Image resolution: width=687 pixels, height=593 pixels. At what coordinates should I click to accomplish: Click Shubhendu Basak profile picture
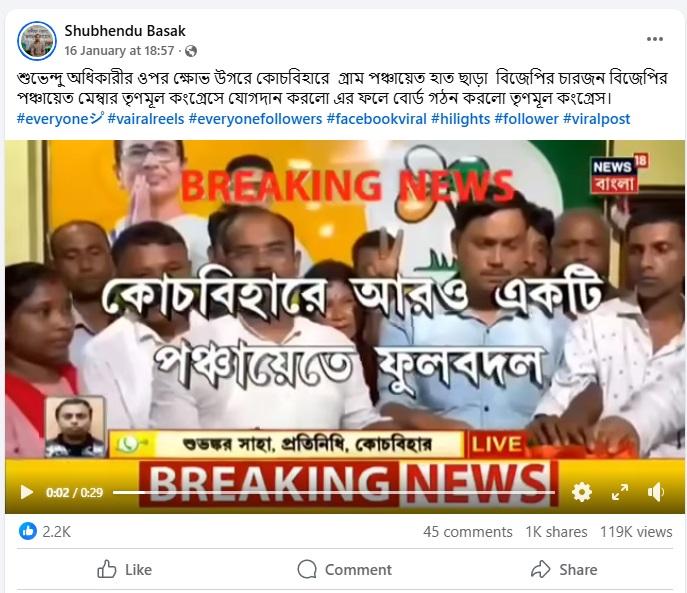(37, 41)
